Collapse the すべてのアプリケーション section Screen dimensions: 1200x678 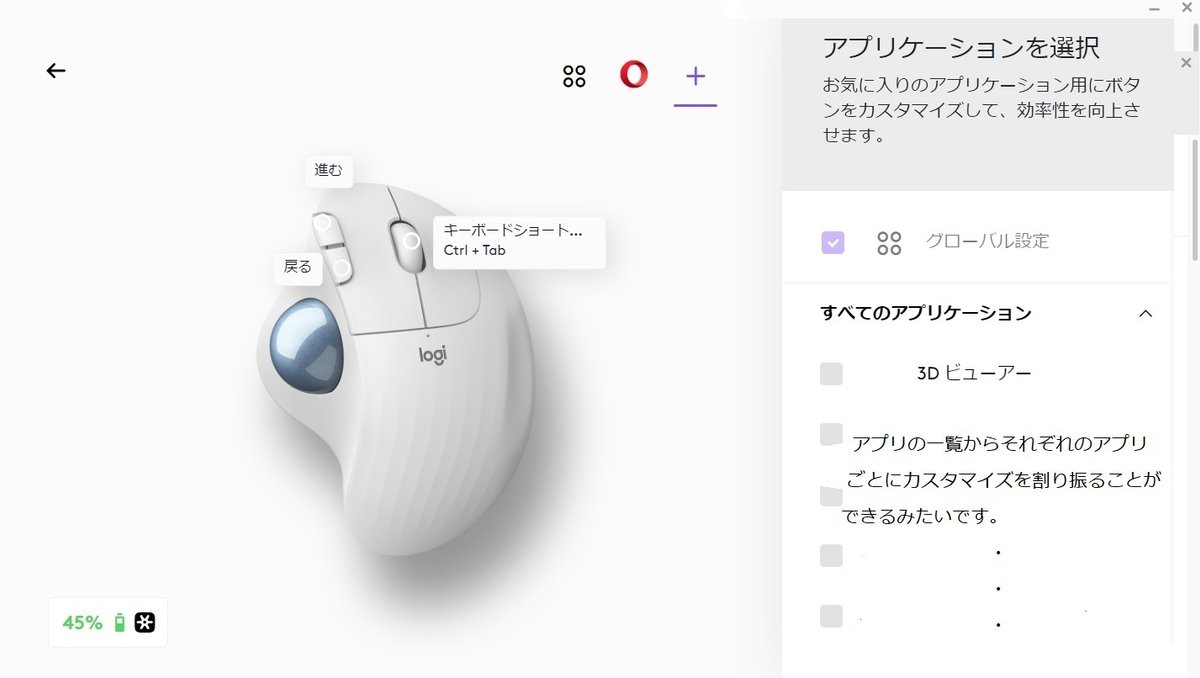click(x=1146, y=313)
